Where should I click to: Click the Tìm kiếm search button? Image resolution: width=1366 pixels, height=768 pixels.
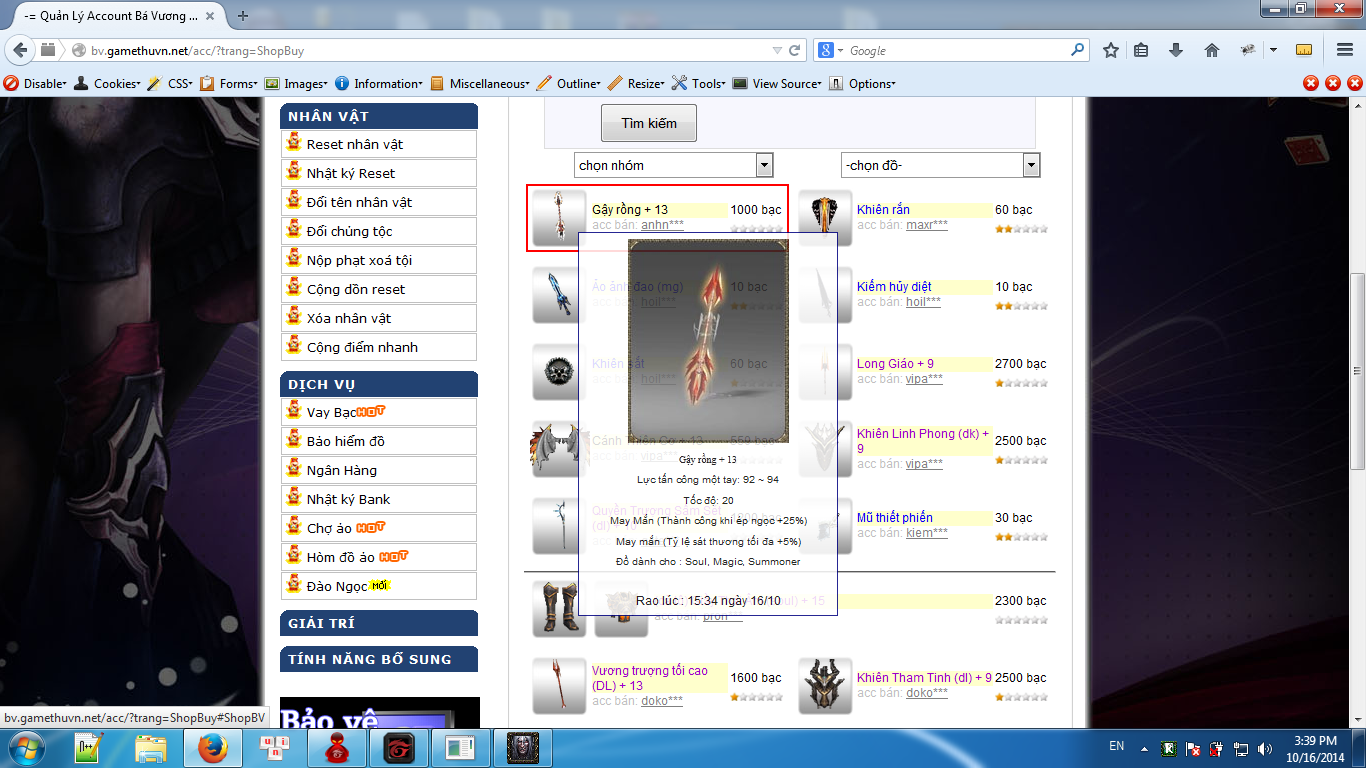[x=649, y=123]
